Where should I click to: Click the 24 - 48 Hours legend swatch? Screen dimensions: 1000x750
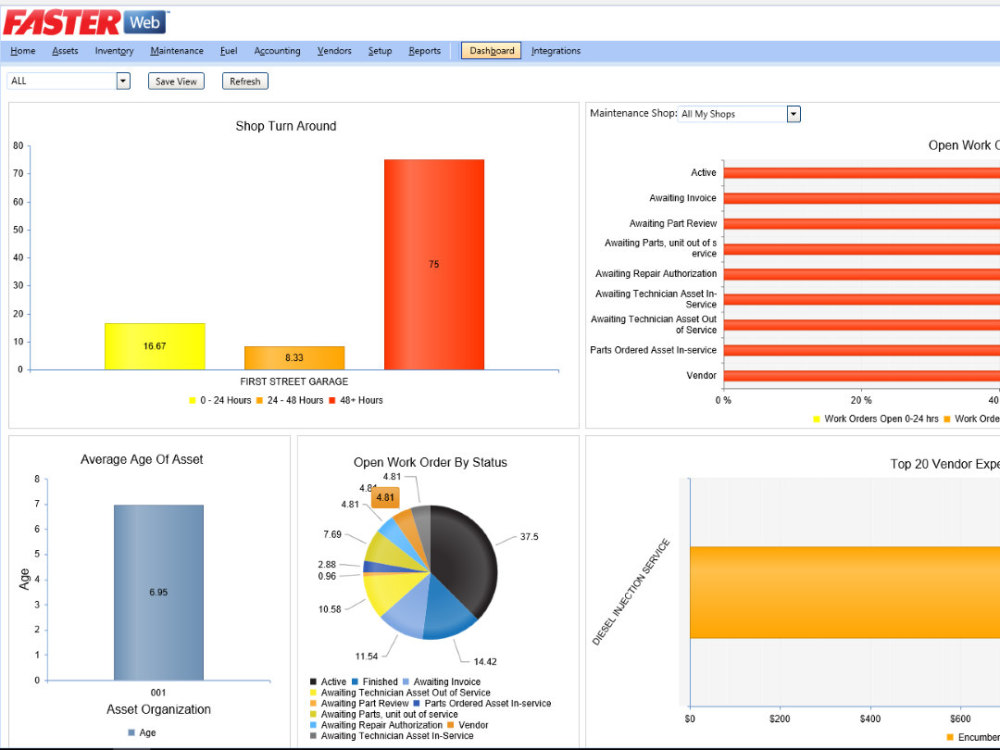pyautogui.click(x=259, y=401)
